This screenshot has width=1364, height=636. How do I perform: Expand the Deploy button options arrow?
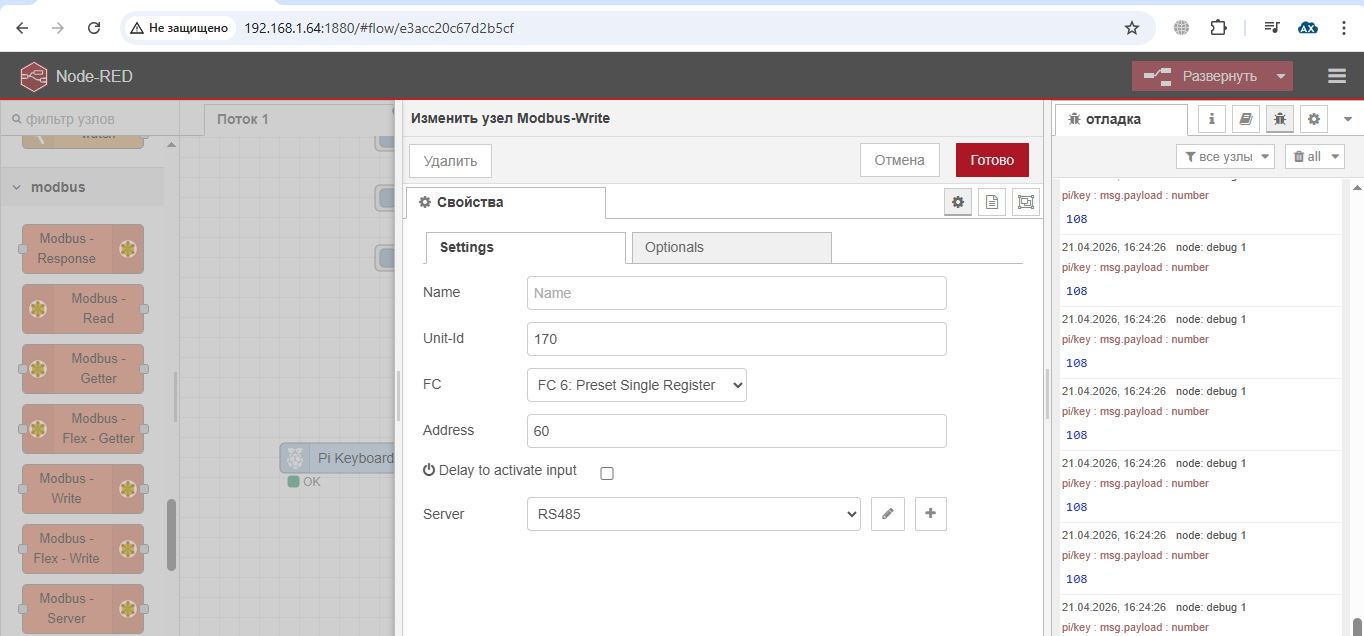1280,76
